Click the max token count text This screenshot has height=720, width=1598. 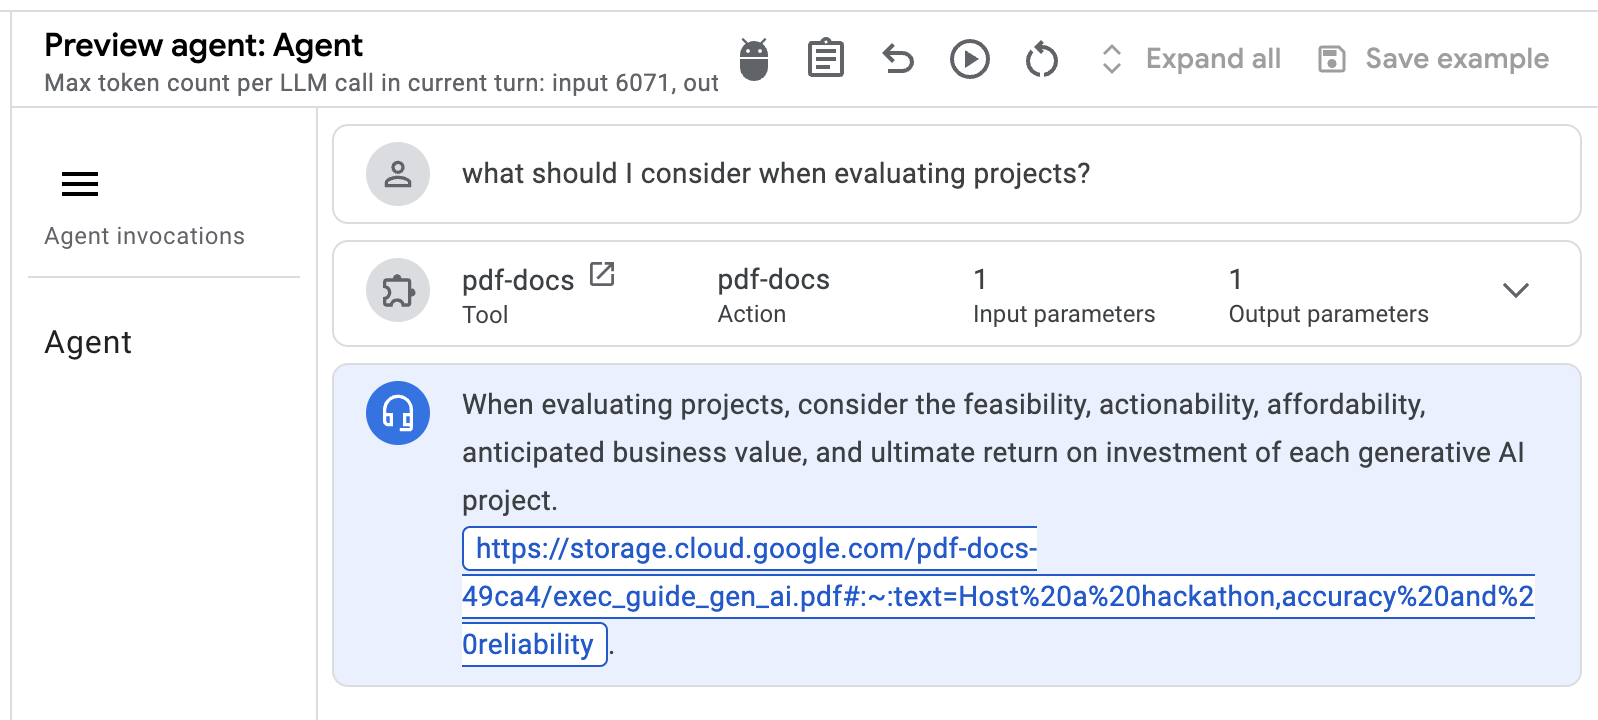pos(382,83)
